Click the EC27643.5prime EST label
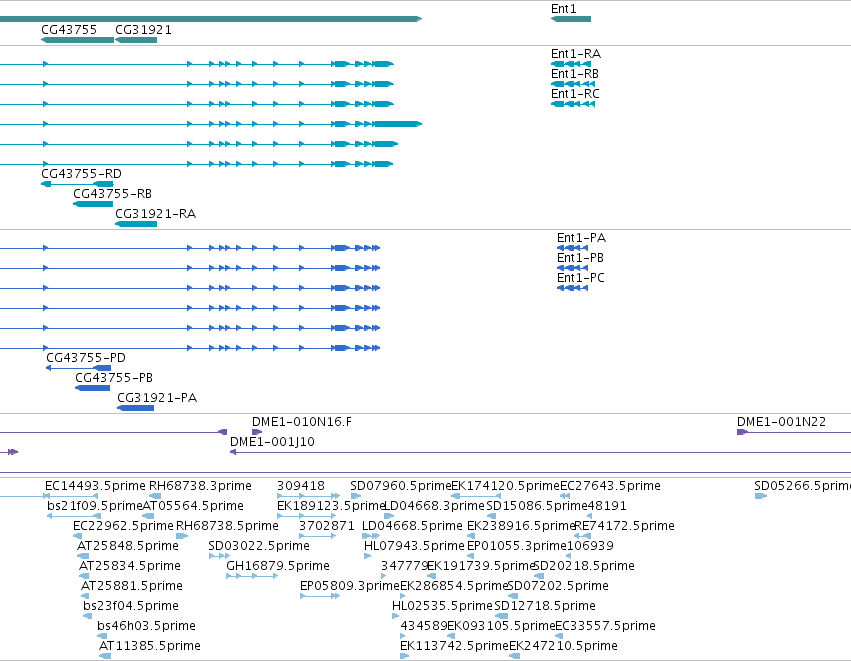Screen dimensions: 851x661 [610, 486]
